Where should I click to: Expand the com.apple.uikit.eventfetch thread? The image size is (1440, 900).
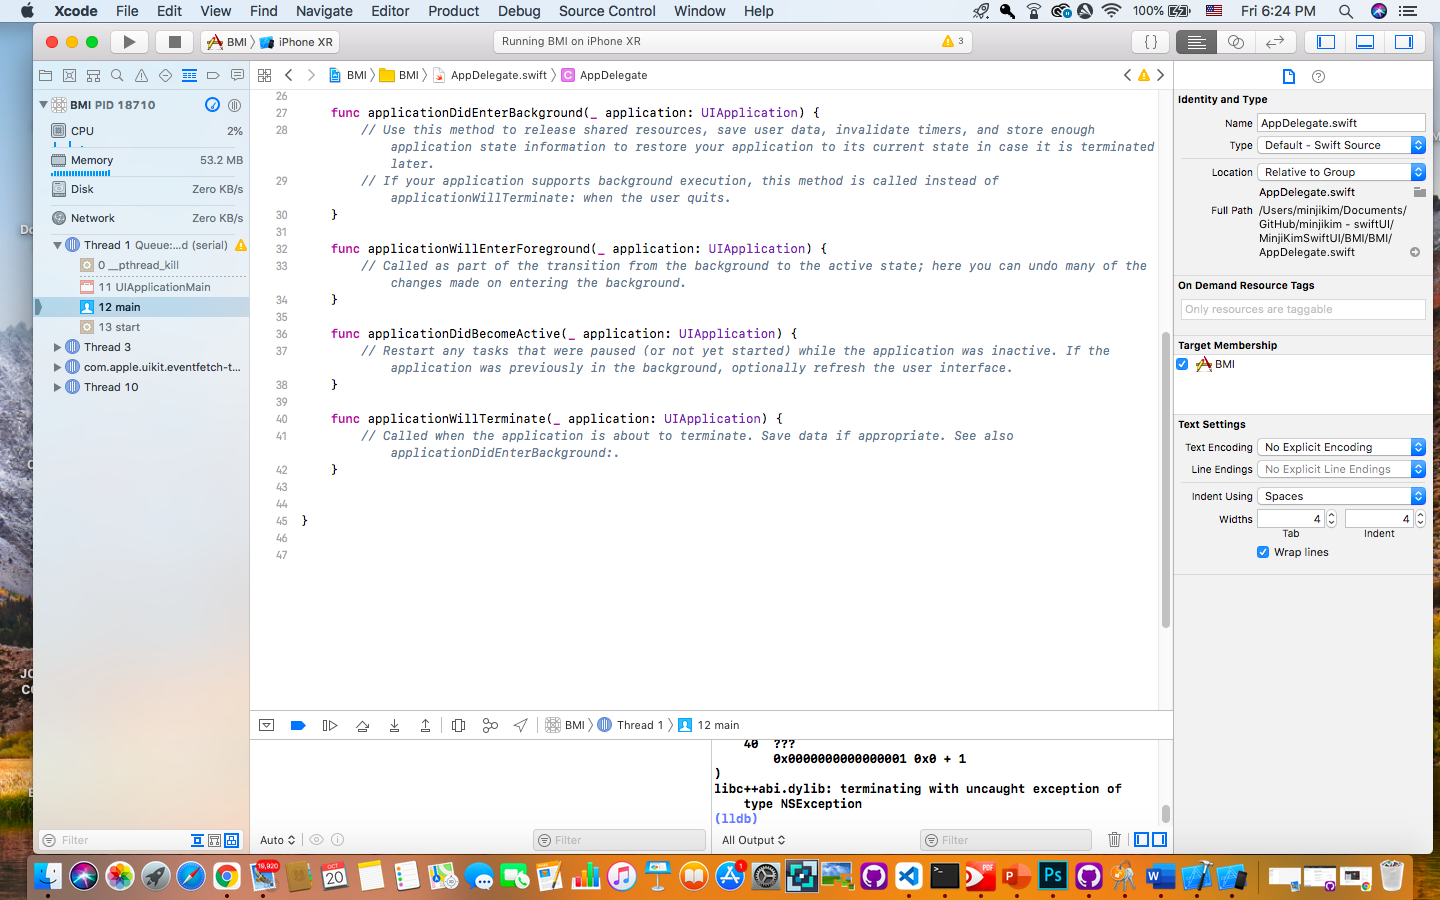(57, 367)
